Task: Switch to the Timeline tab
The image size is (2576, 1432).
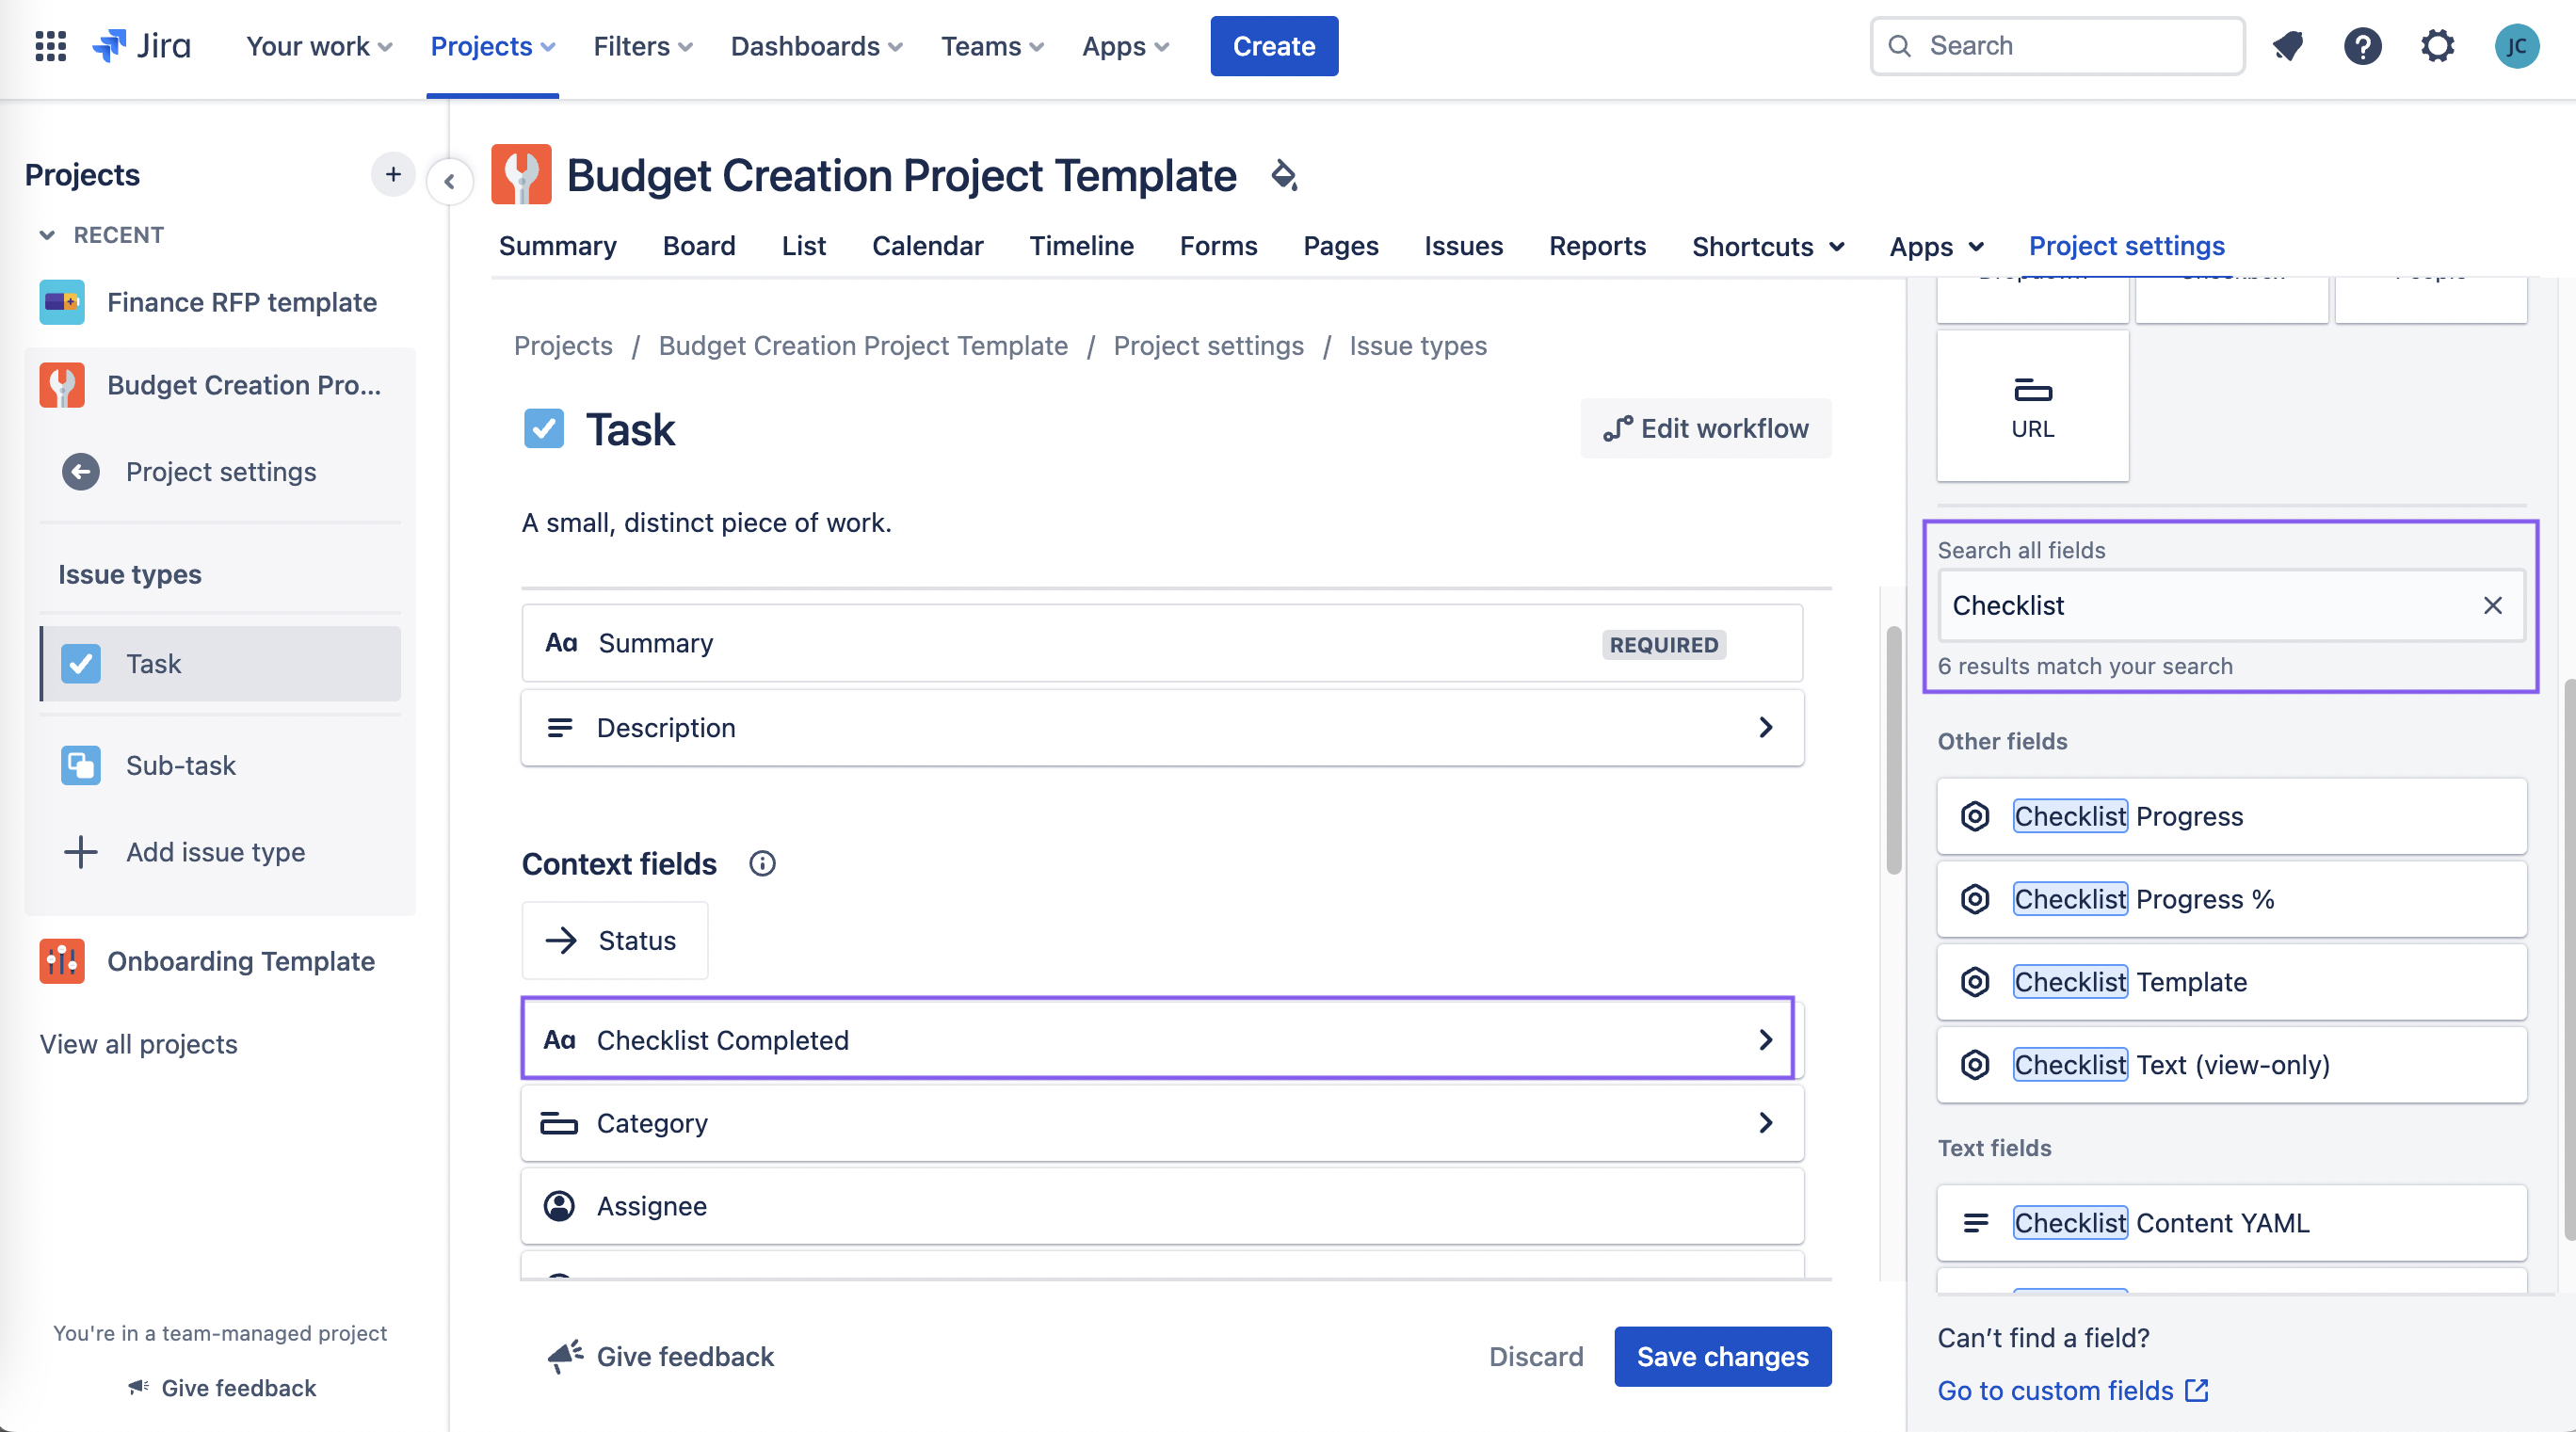Action: (x=1081, y=246)
